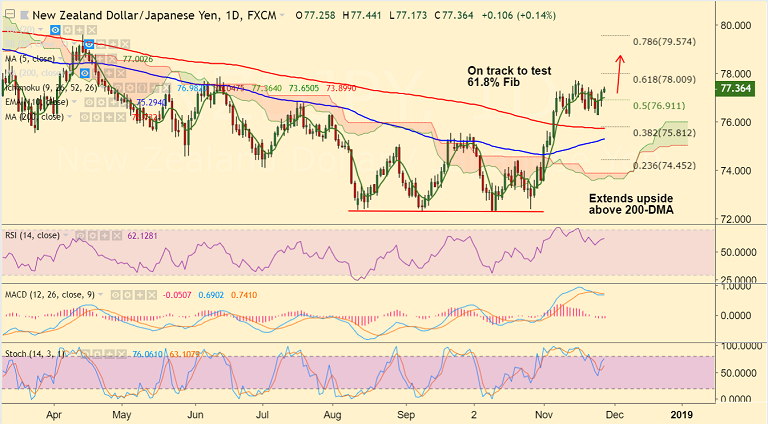Expand the Vol (20) dropdown arrow
The width and height of the screenshot is (768, 424).
pos(40,29)
